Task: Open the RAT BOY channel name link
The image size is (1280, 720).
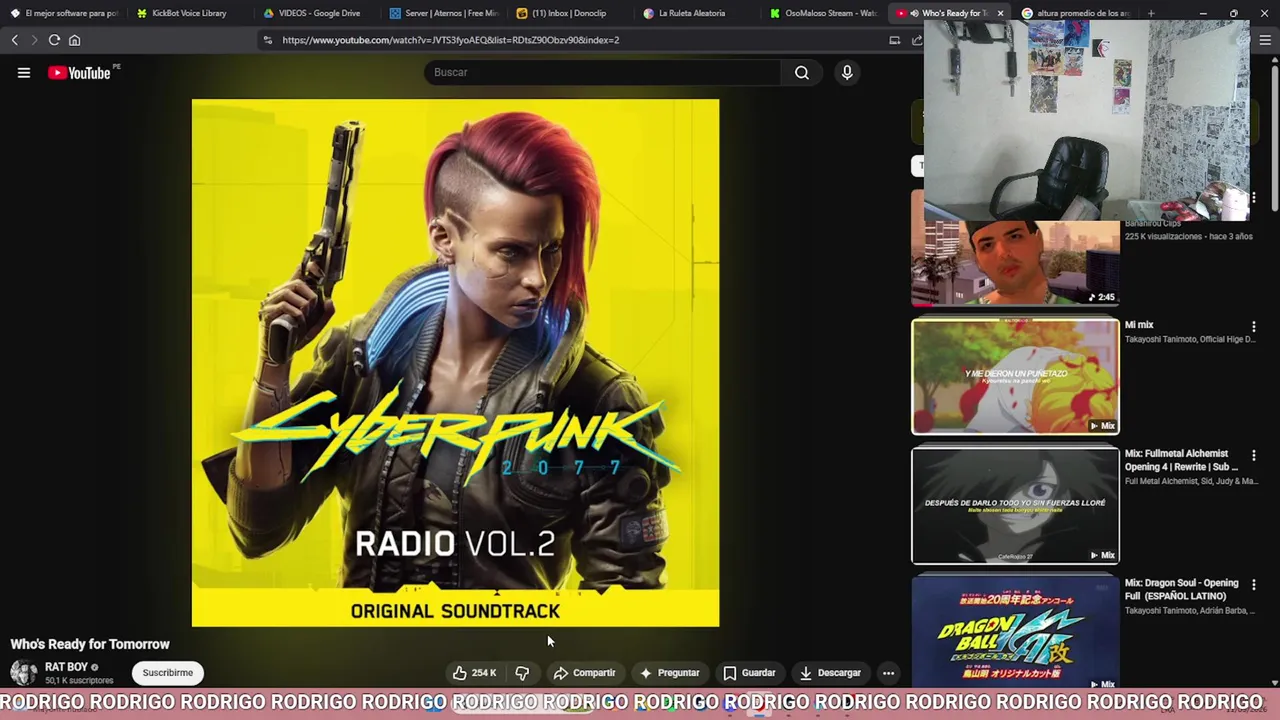Action: 66,667
